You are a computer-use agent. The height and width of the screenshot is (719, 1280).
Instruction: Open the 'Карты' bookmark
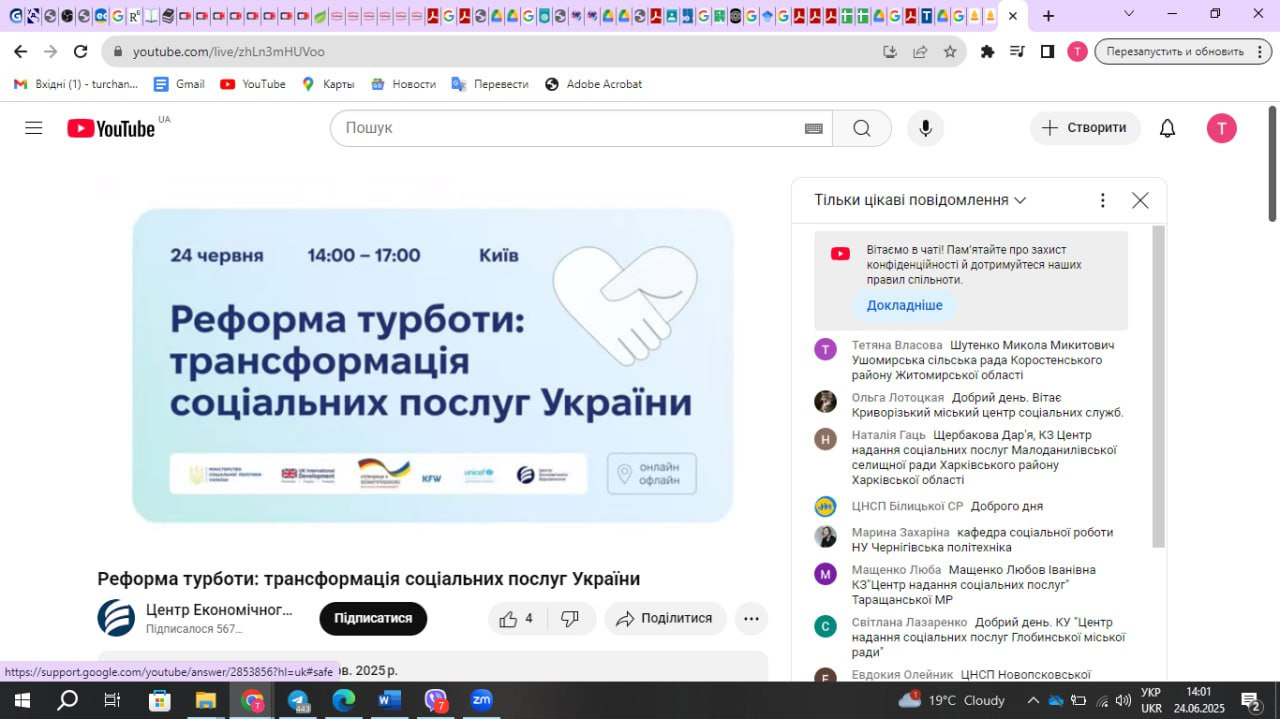328,84
